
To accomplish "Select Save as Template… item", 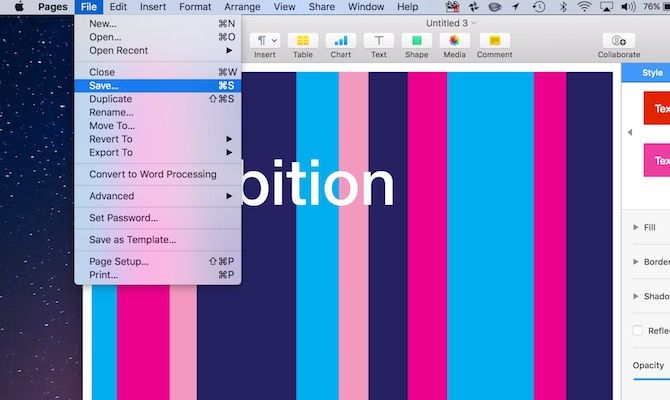I will [158, 239].
